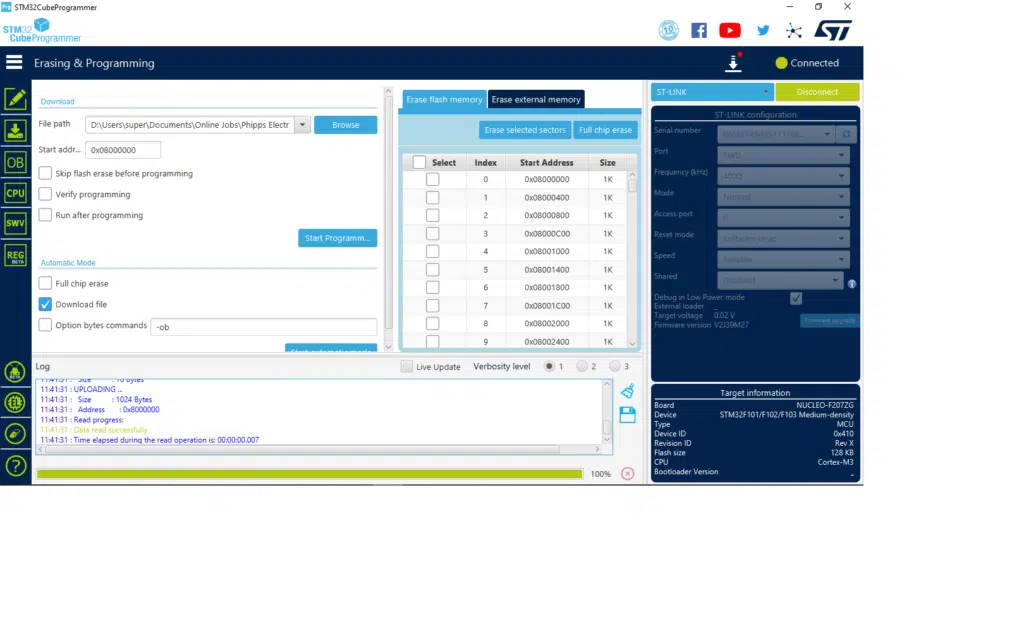Click the Option bytes commands text field
This screenshot has height=626, width=1024.
coord(264,326)
